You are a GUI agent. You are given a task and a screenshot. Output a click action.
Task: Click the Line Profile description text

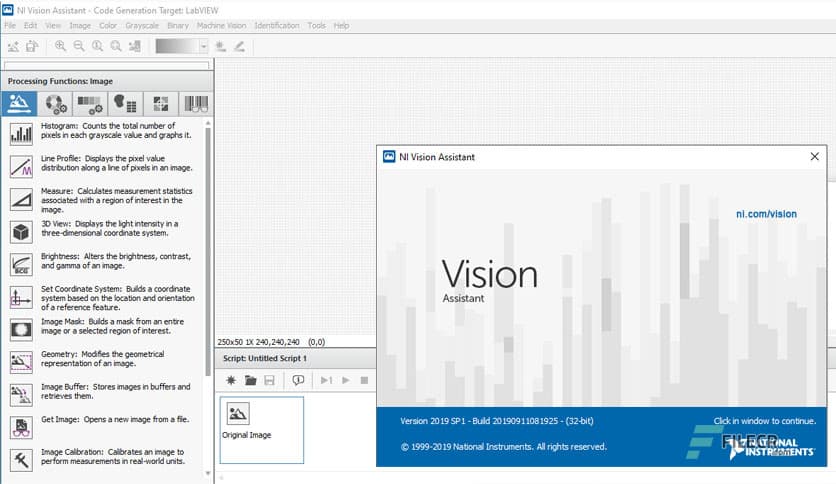[116, 163]
